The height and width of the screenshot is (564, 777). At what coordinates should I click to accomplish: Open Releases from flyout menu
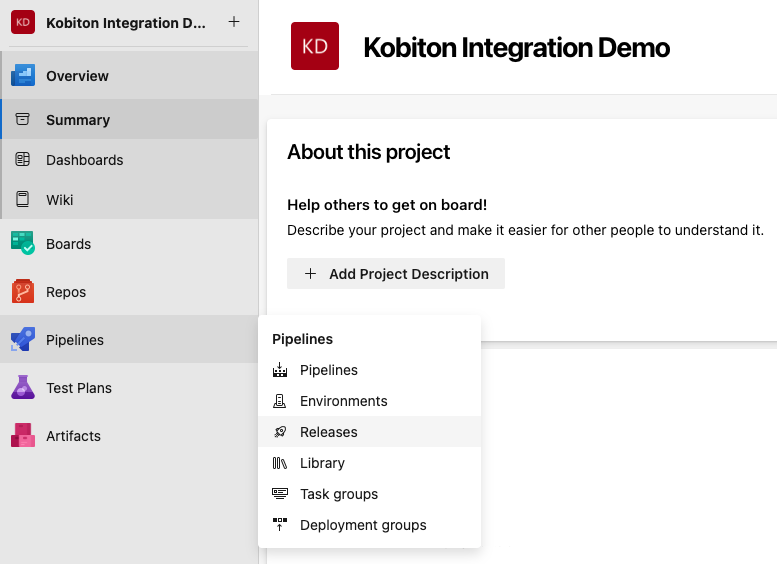pyautogui.click(x=370, y=432)
